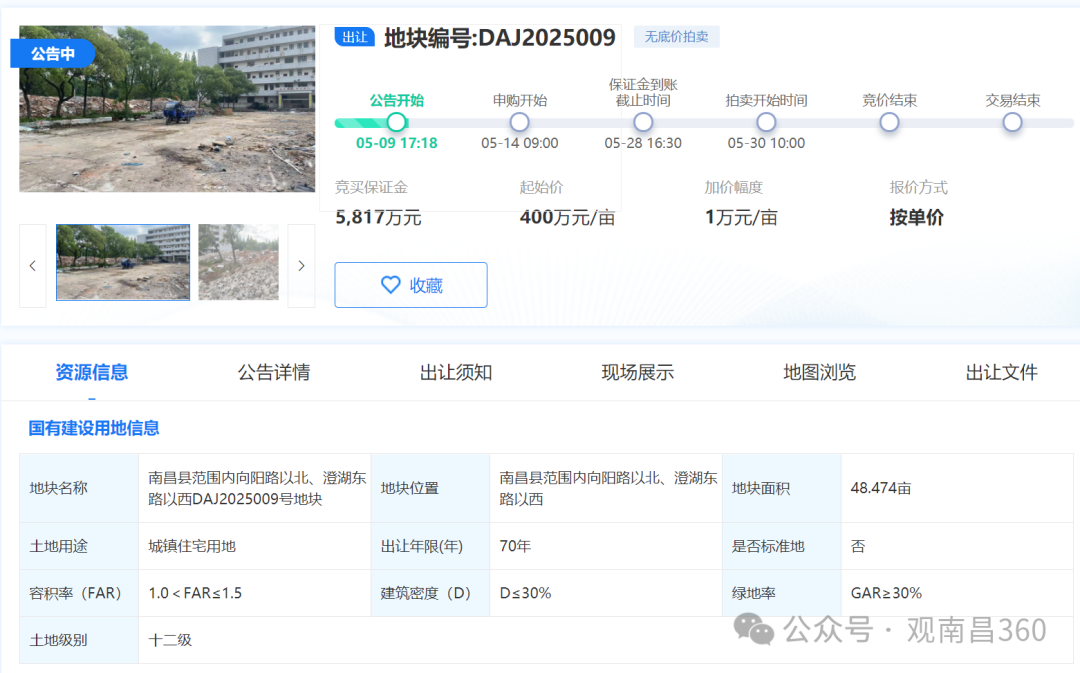Viewport: 1080px width, 673px height.
Task: Click the blue 出让 tag
Action: [x=354, y=37]
